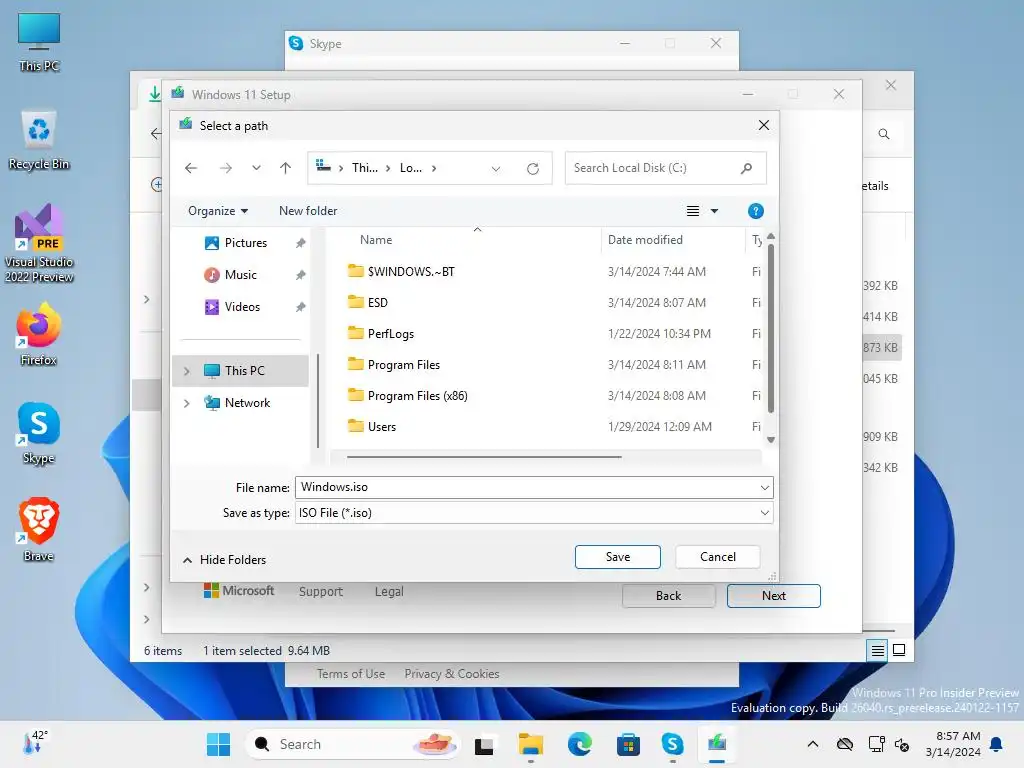This screenshot has height=768, width=1024.
Task: Open dialog help question mark icon
Action: (756, 211)
